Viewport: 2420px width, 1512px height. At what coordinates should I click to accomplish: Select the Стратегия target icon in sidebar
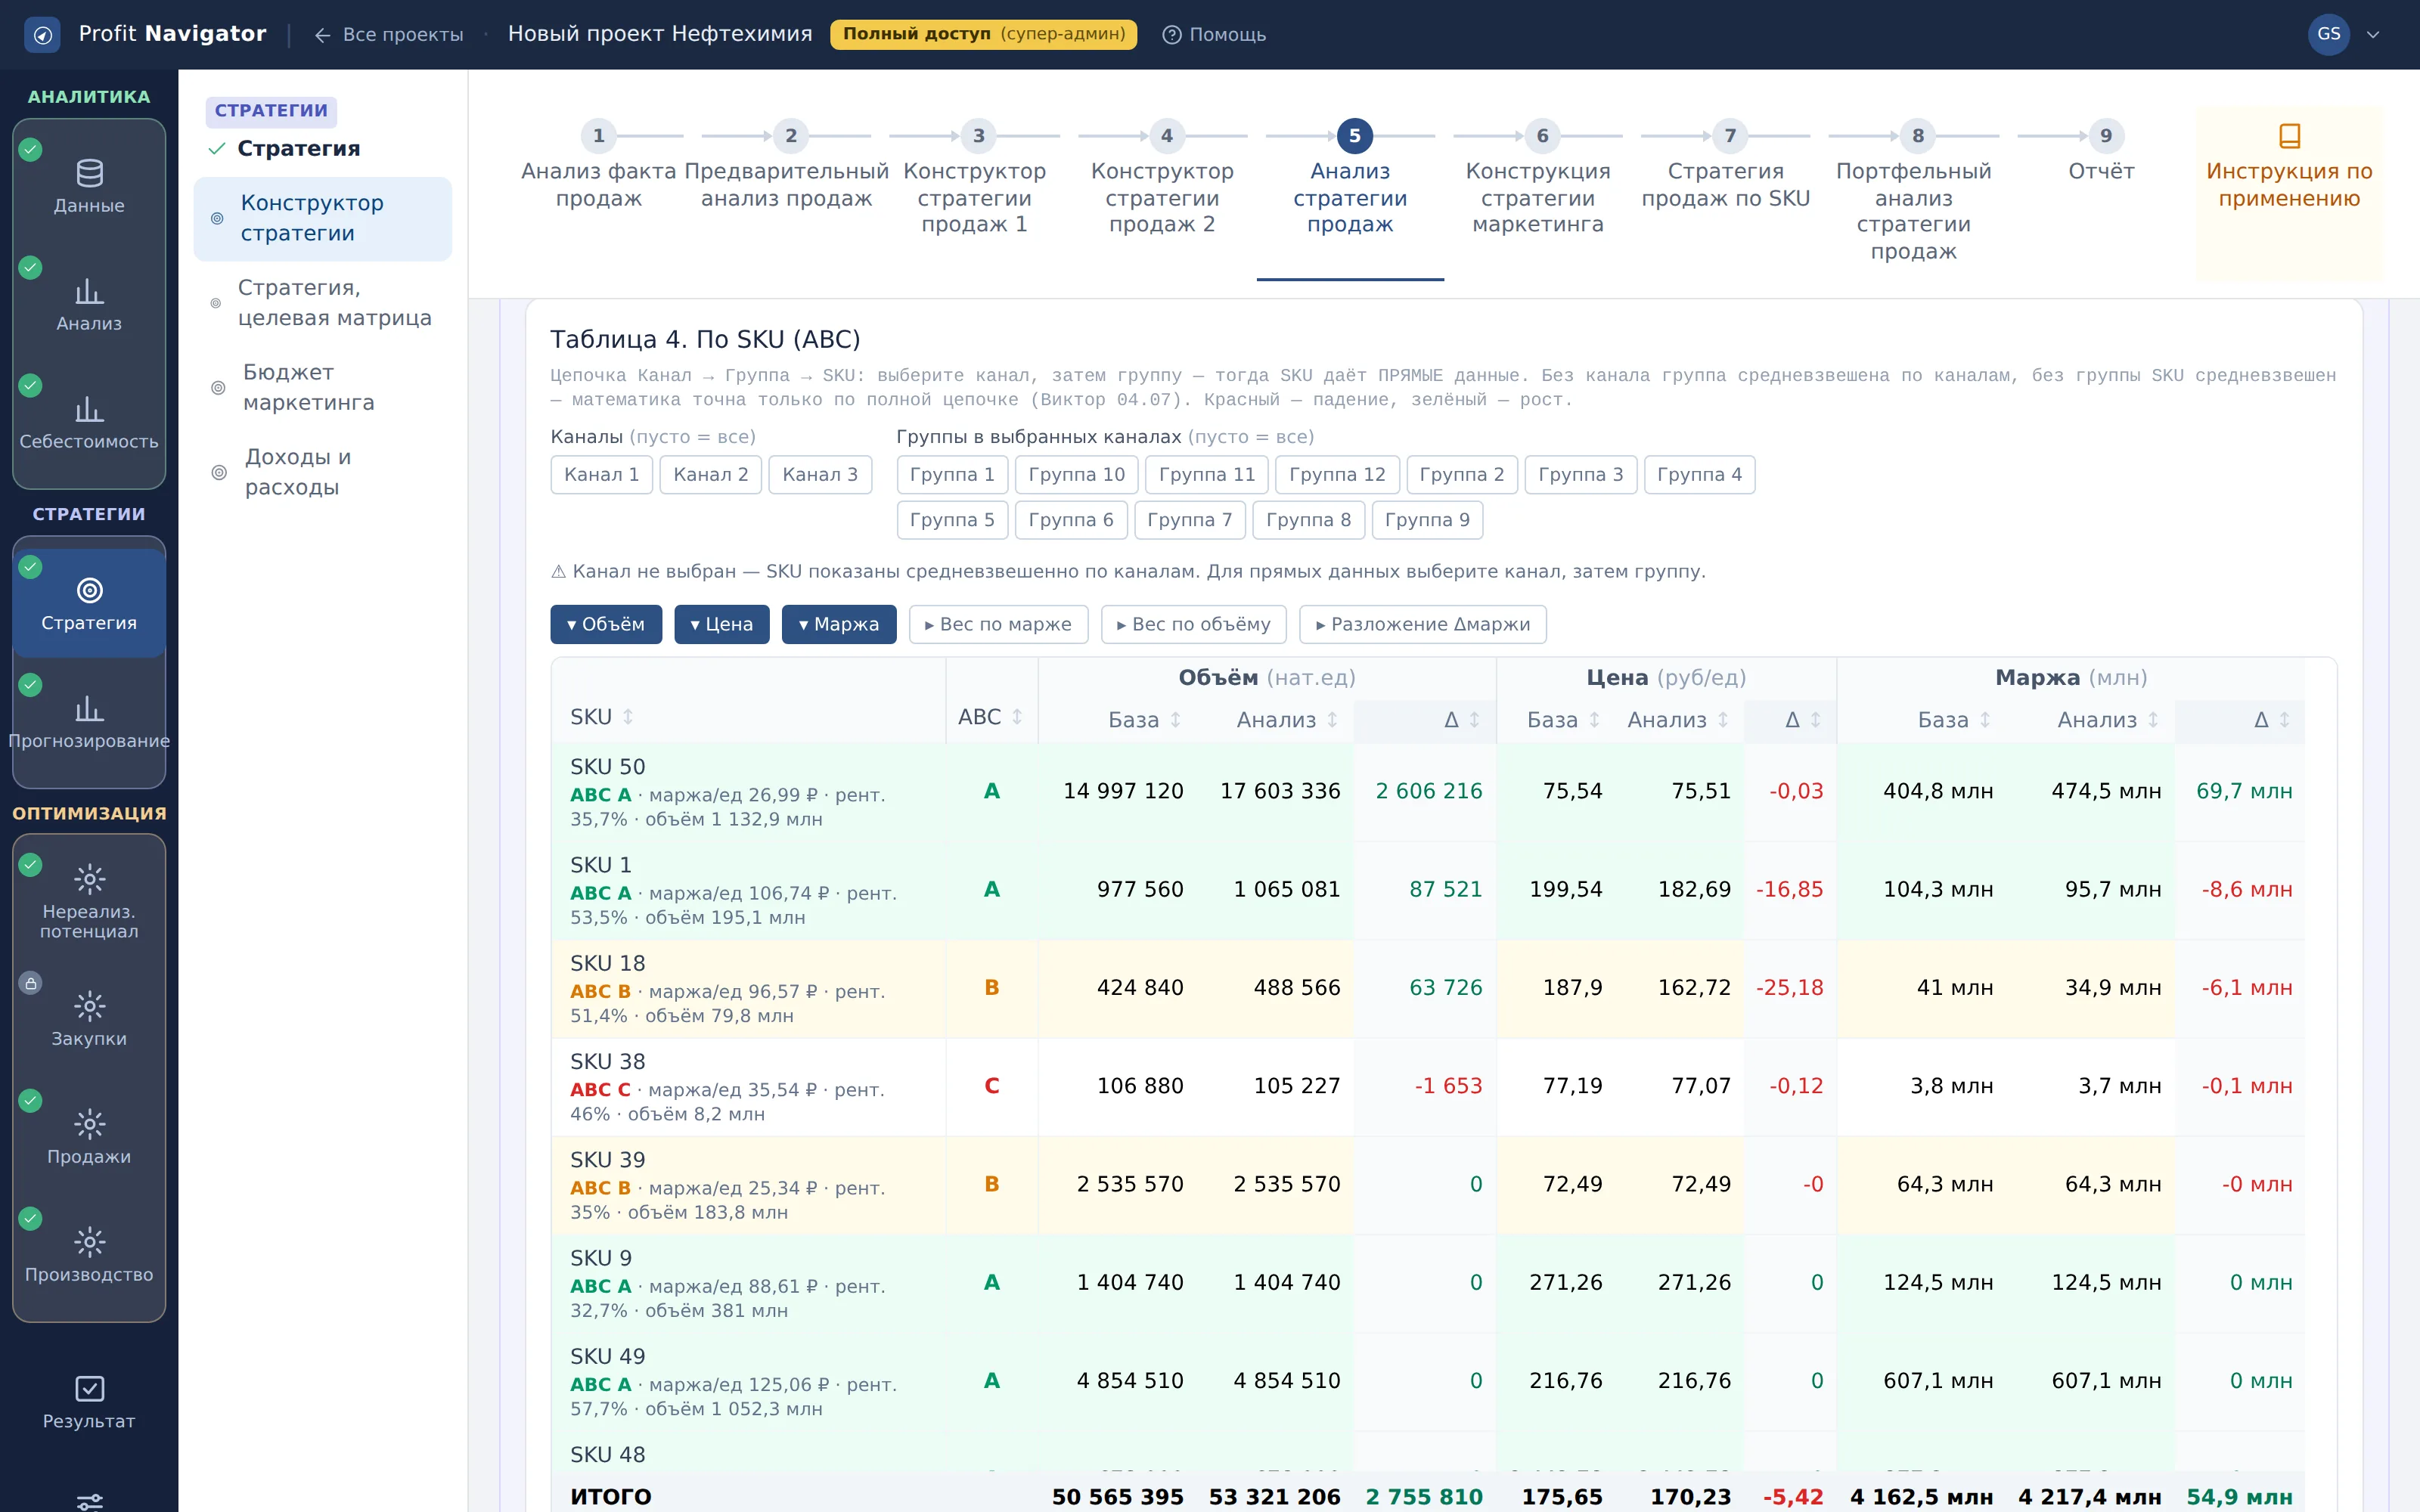89,591
